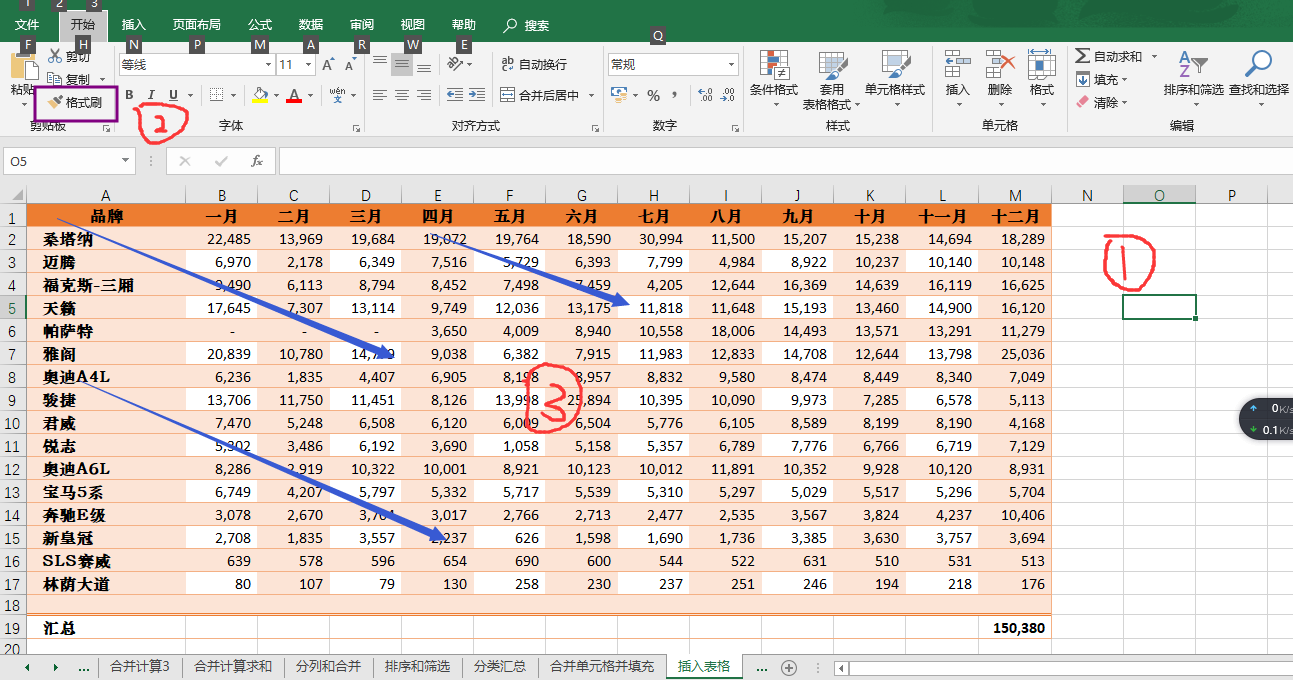Click the decrease decimal icon
This screenshot has height=680, width=1293.
[729, 95]
